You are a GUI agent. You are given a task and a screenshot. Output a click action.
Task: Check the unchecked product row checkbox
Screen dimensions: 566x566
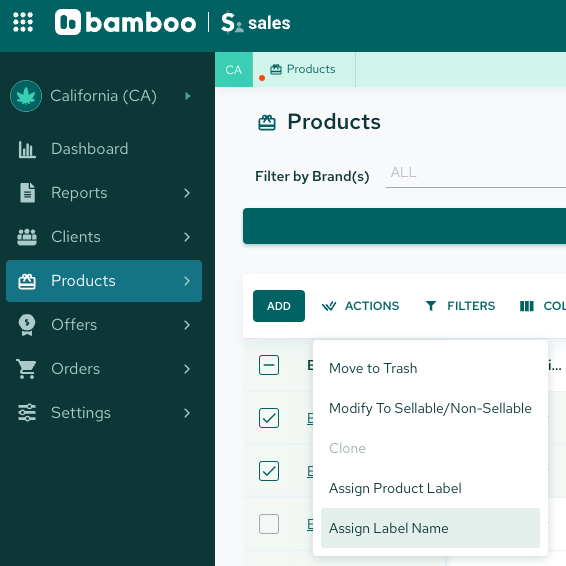[x=269, y=524]
